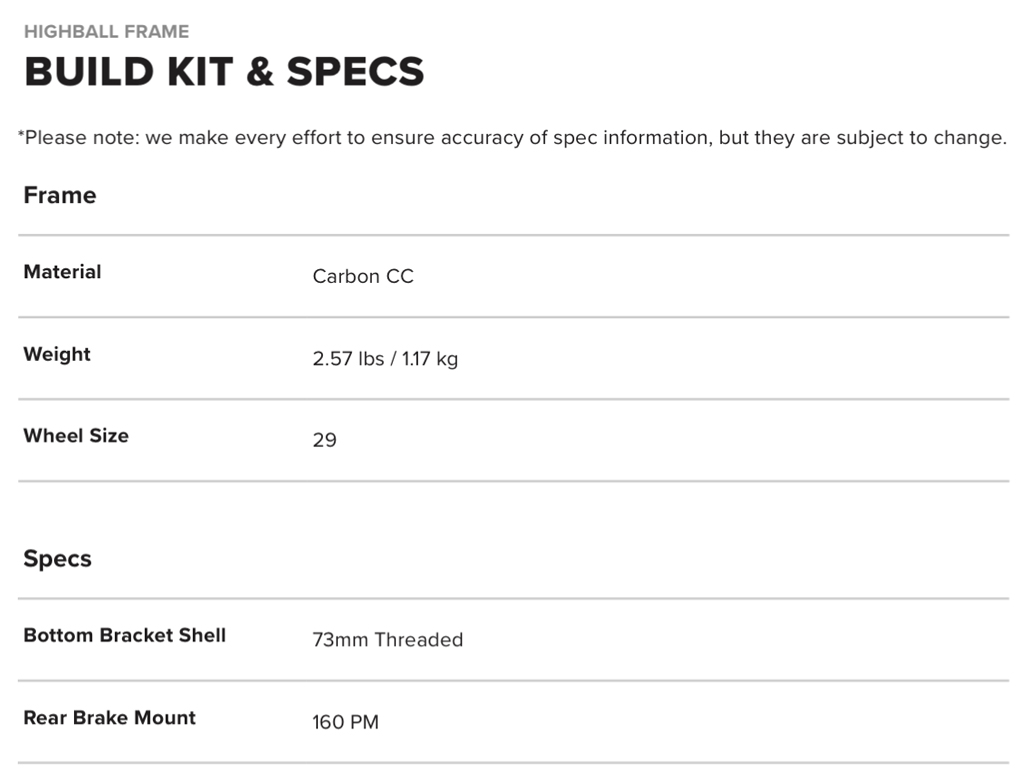1024x768 pixels.
Task: Select the Wheel Size label
Action: tap(76, 435)
